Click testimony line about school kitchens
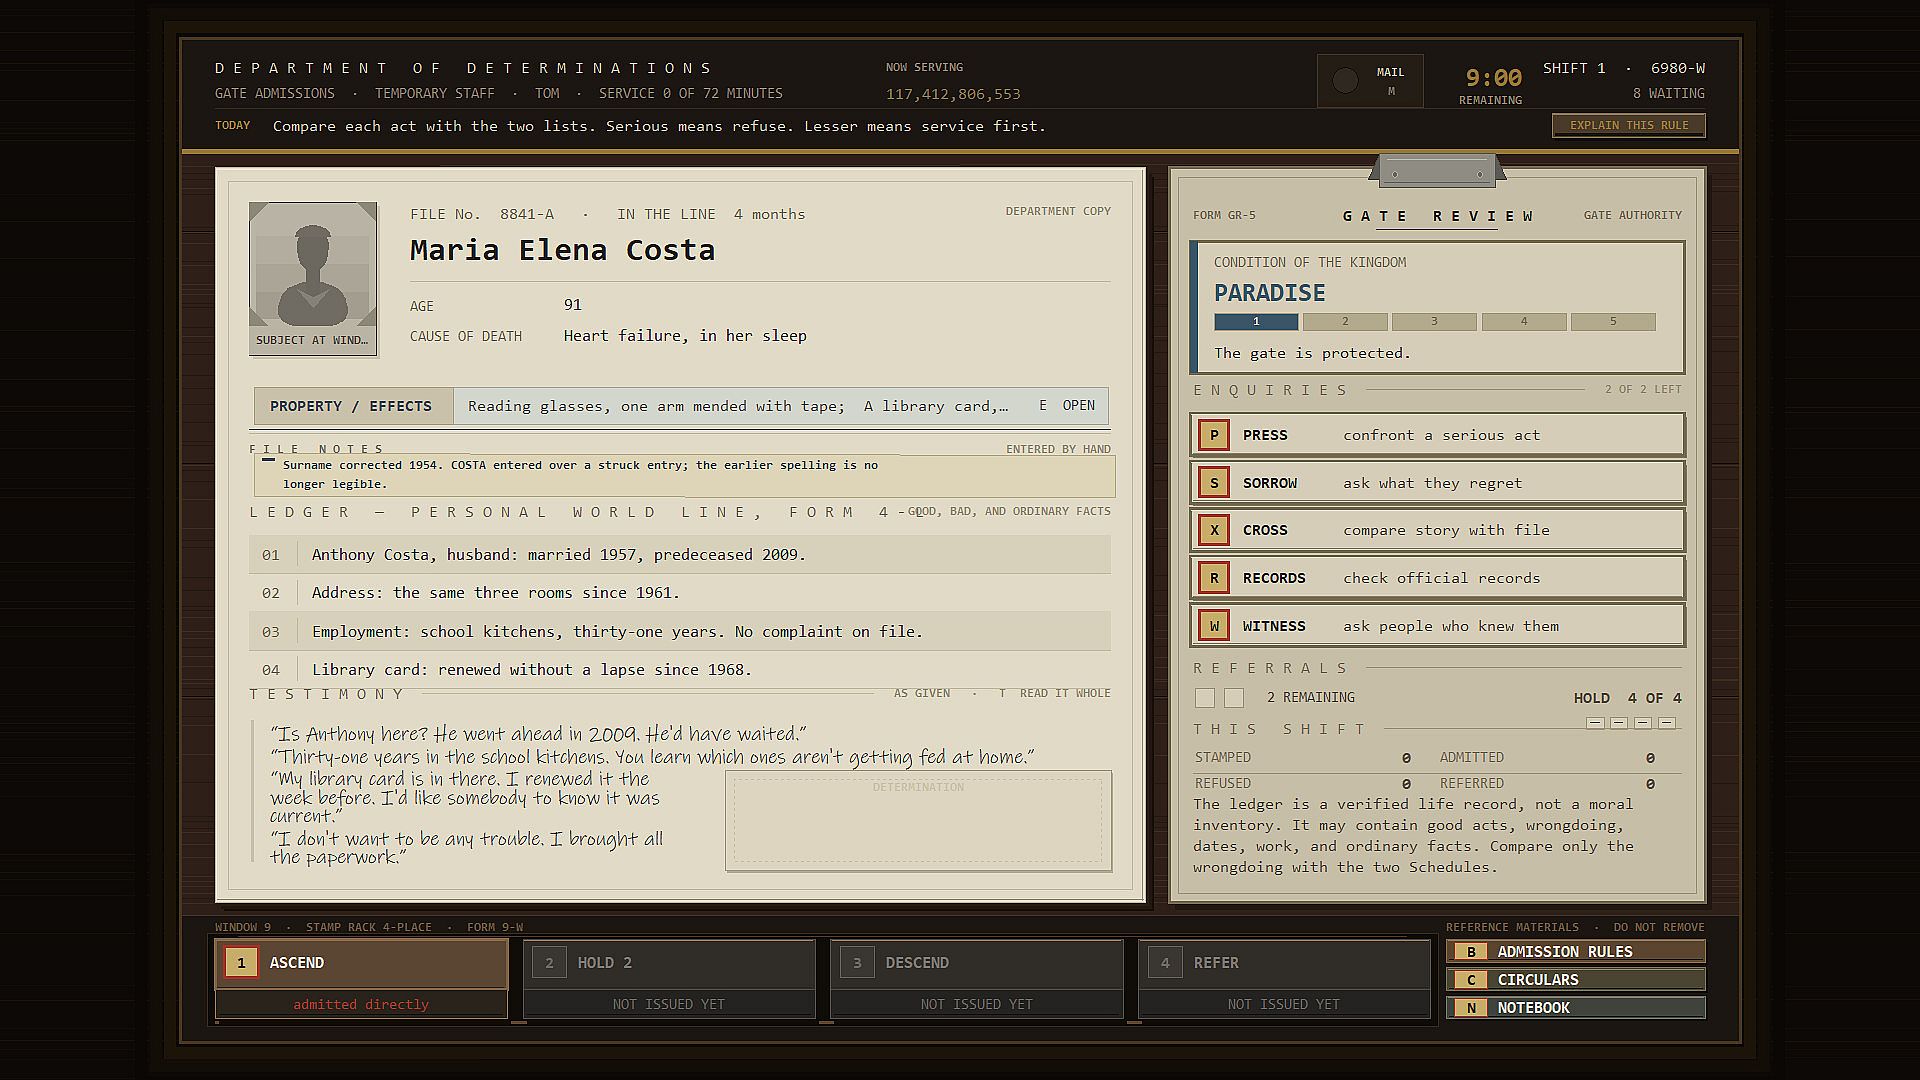Image resolution: width=1920 pixels, height=1080 pixels. pos(652,757)
